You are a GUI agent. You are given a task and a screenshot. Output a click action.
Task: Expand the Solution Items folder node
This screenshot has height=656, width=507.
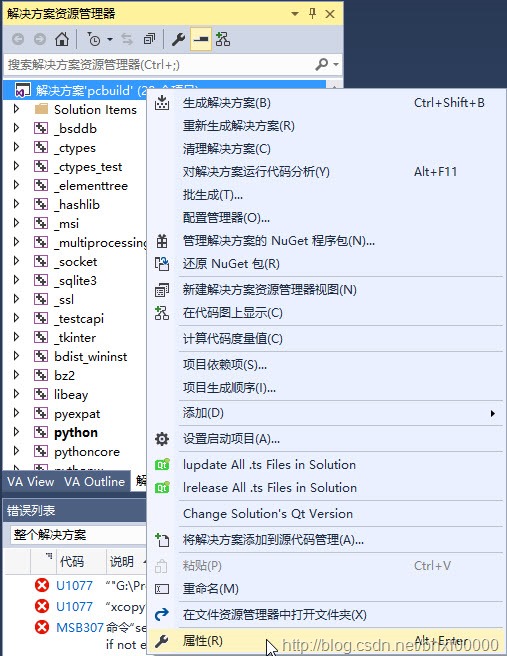(16, 109)
